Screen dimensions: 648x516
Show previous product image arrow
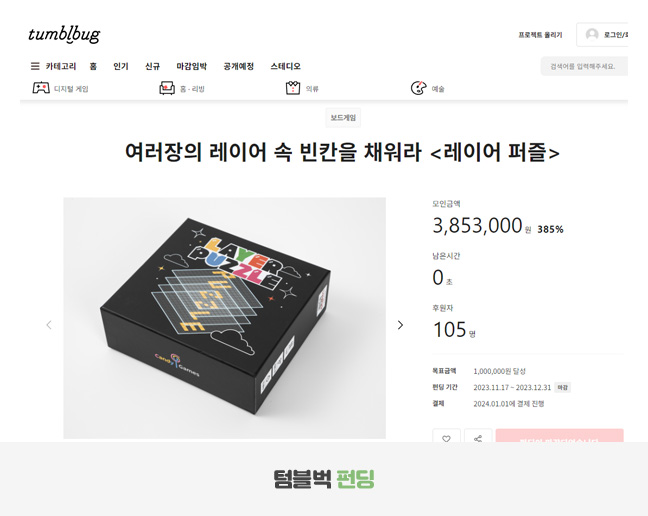click(x=49, y=325)
